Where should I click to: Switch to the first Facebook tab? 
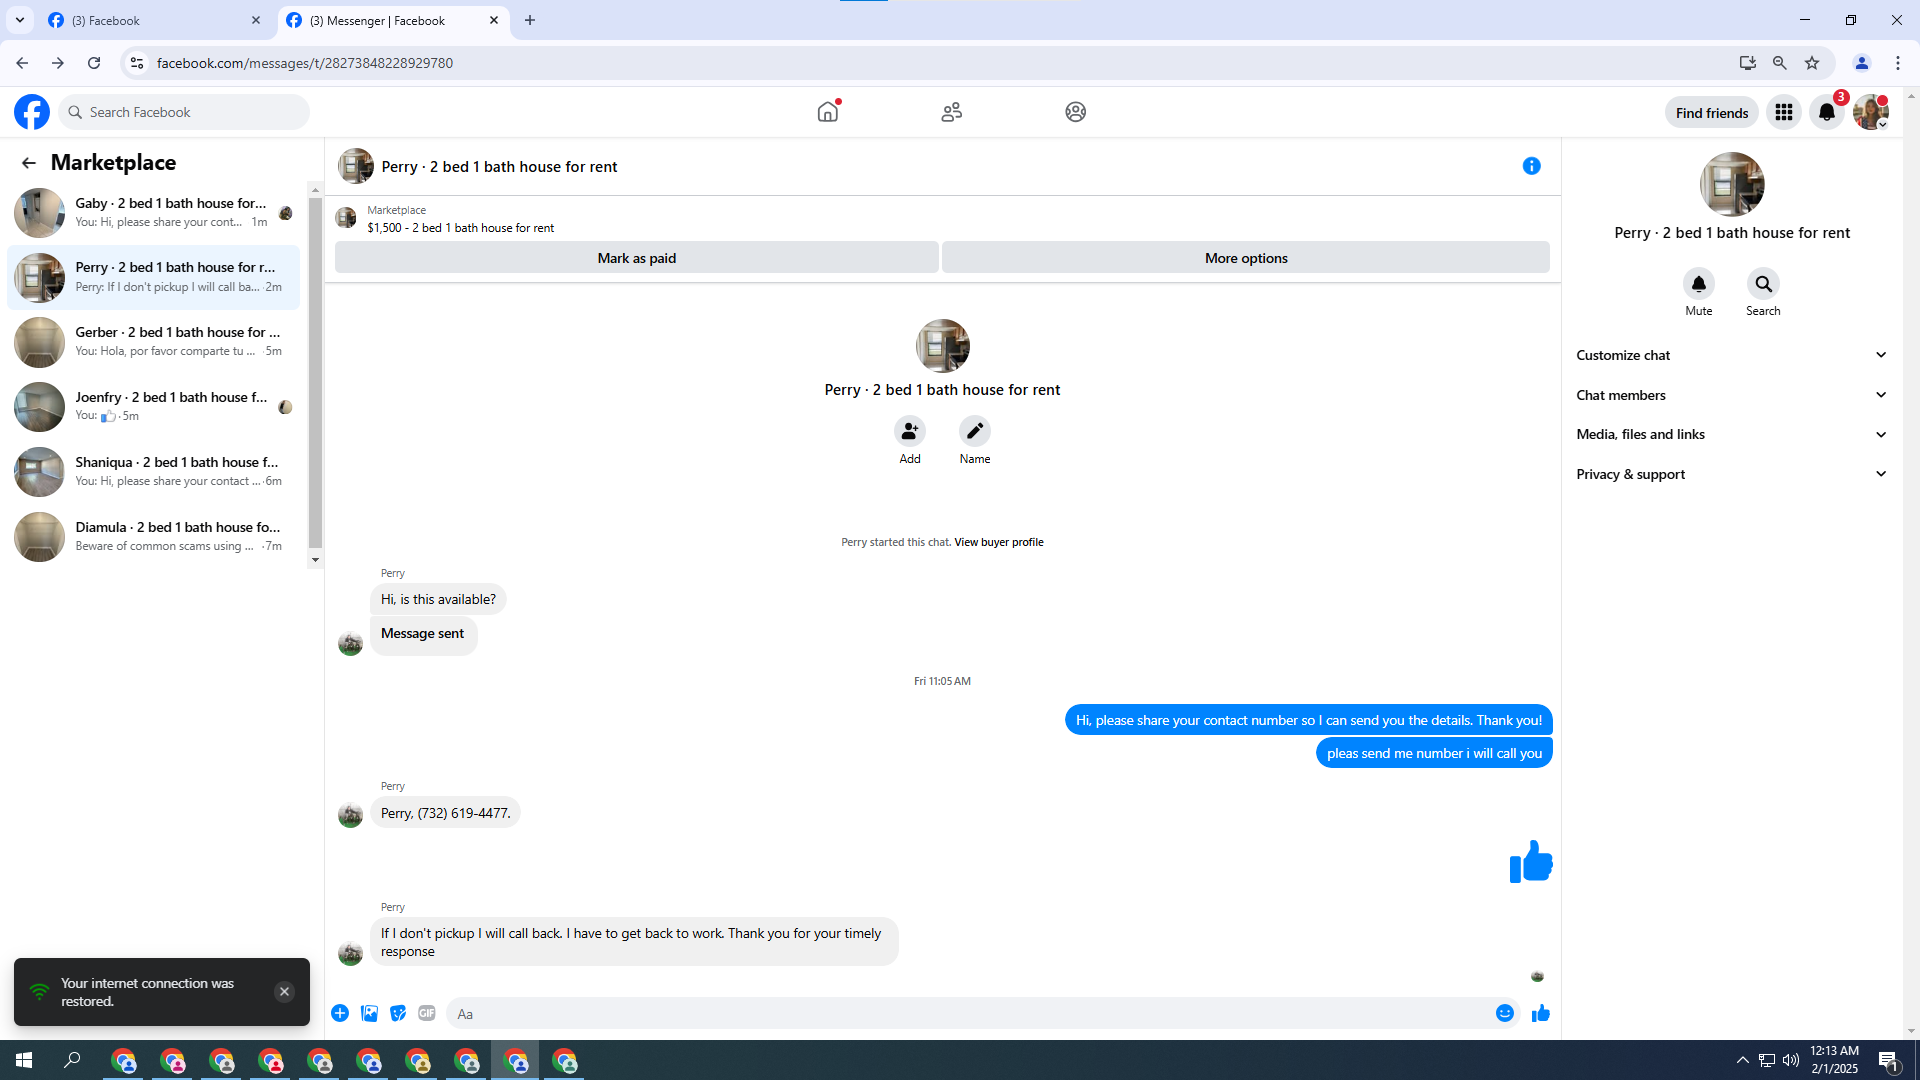click(x=155, y=21)
